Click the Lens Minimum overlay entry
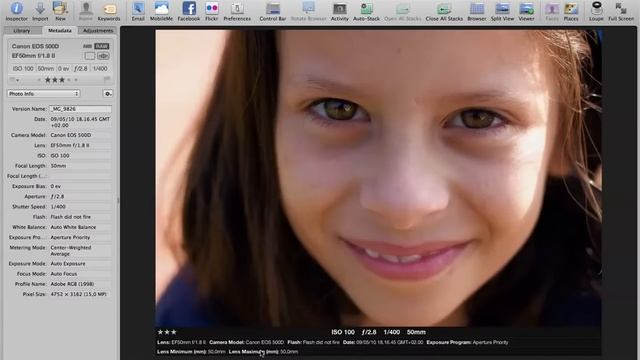This screenshot has width=640, height=360. 191,352
